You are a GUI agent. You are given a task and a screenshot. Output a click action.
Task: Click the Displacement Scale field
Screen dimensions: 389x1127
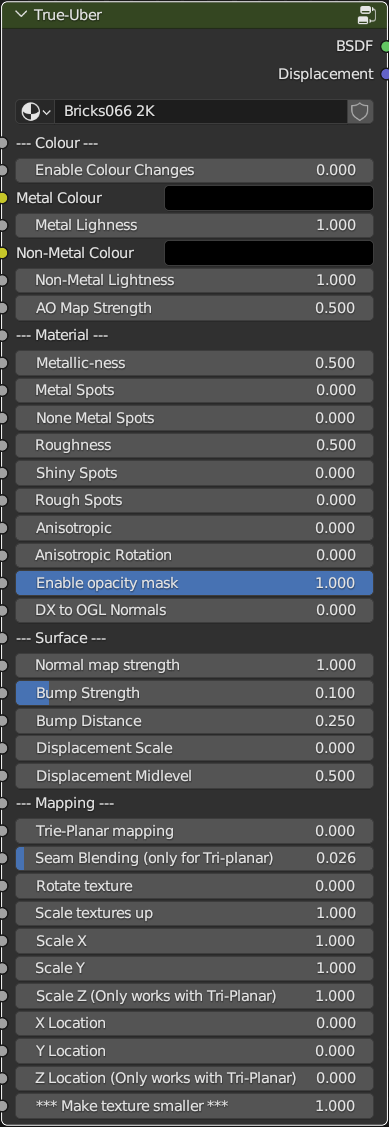(194, 748)
